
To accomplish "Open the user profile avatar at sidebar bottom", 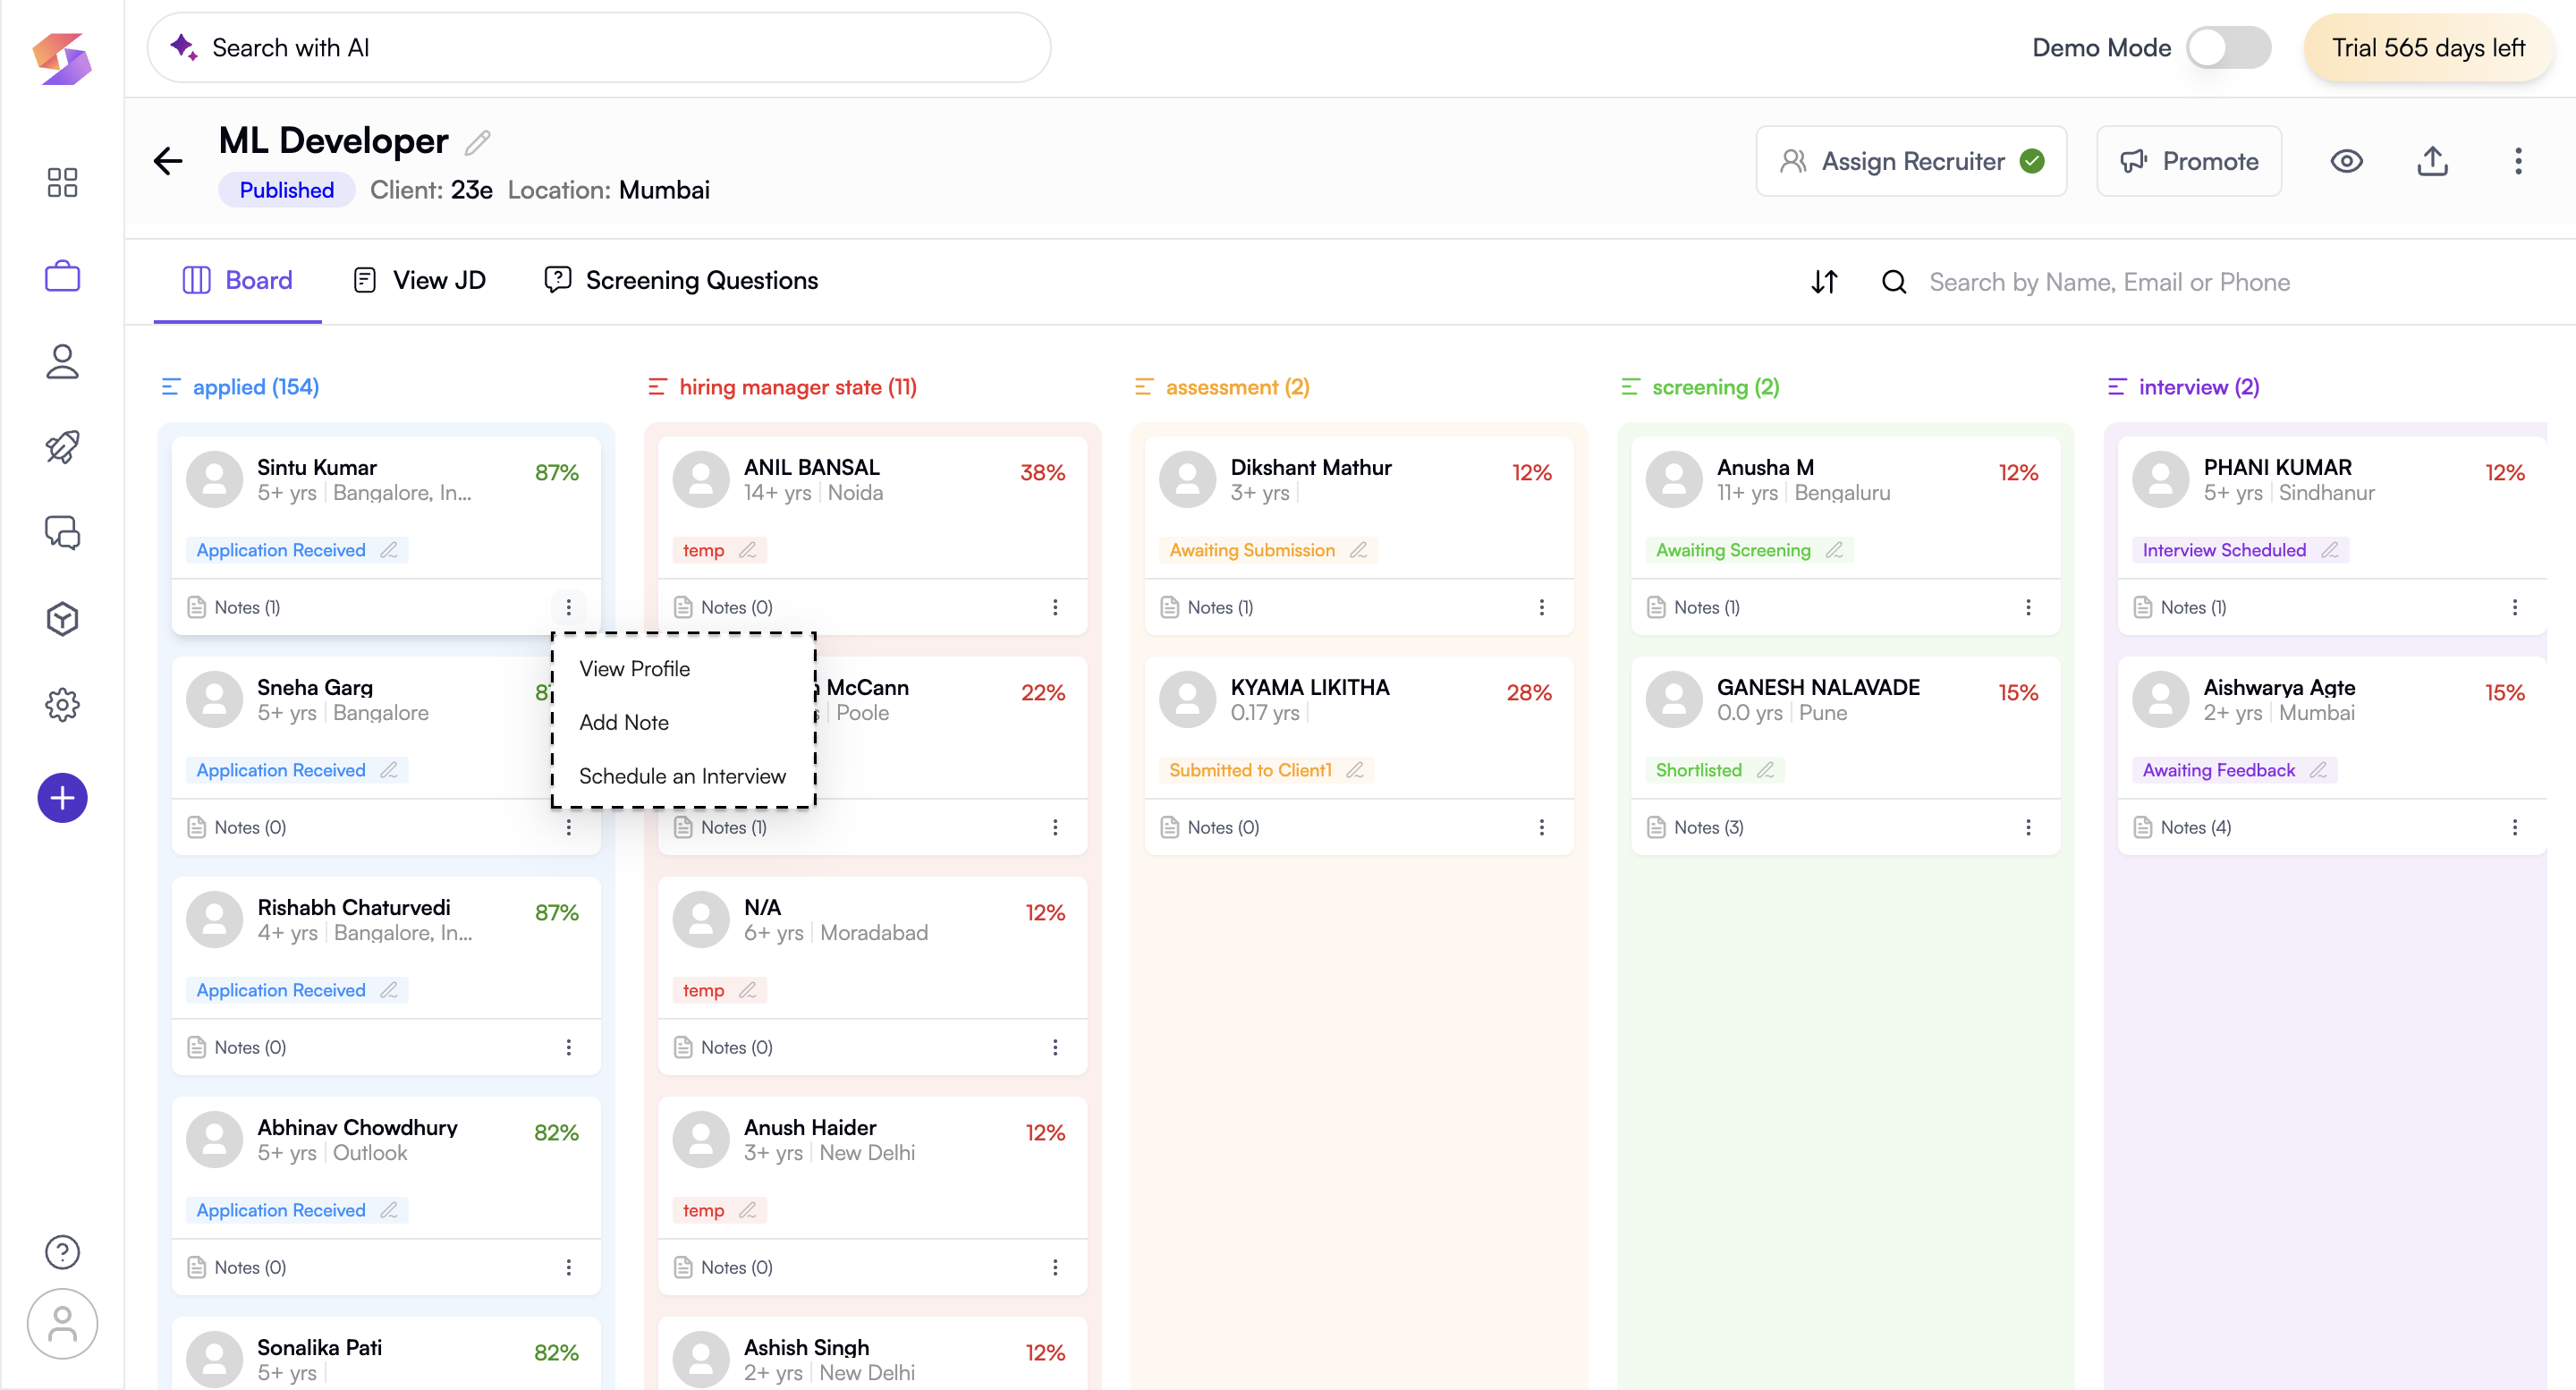I will tap(62, 1324).
